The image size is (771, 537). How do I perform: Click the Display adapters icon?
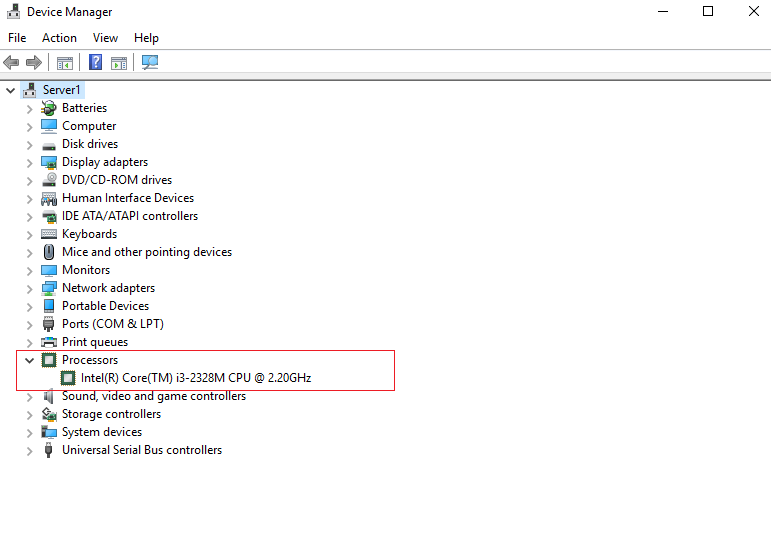(49, 162)
